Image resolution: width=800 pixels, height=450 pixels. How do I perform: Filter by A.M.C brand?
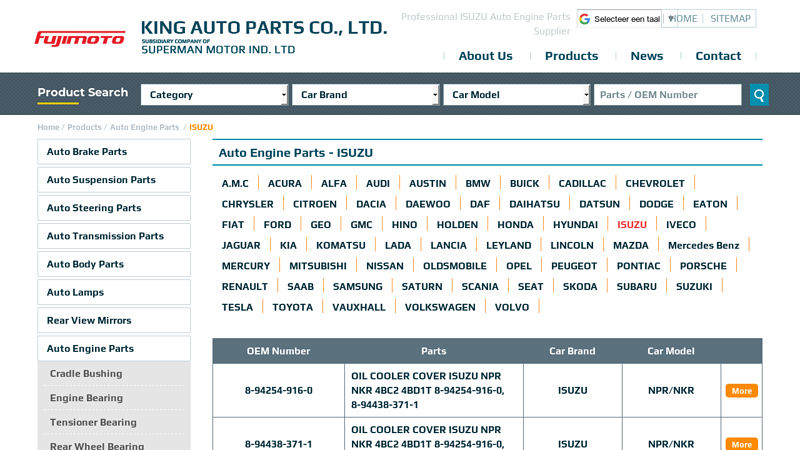click(x=235, y=184)
